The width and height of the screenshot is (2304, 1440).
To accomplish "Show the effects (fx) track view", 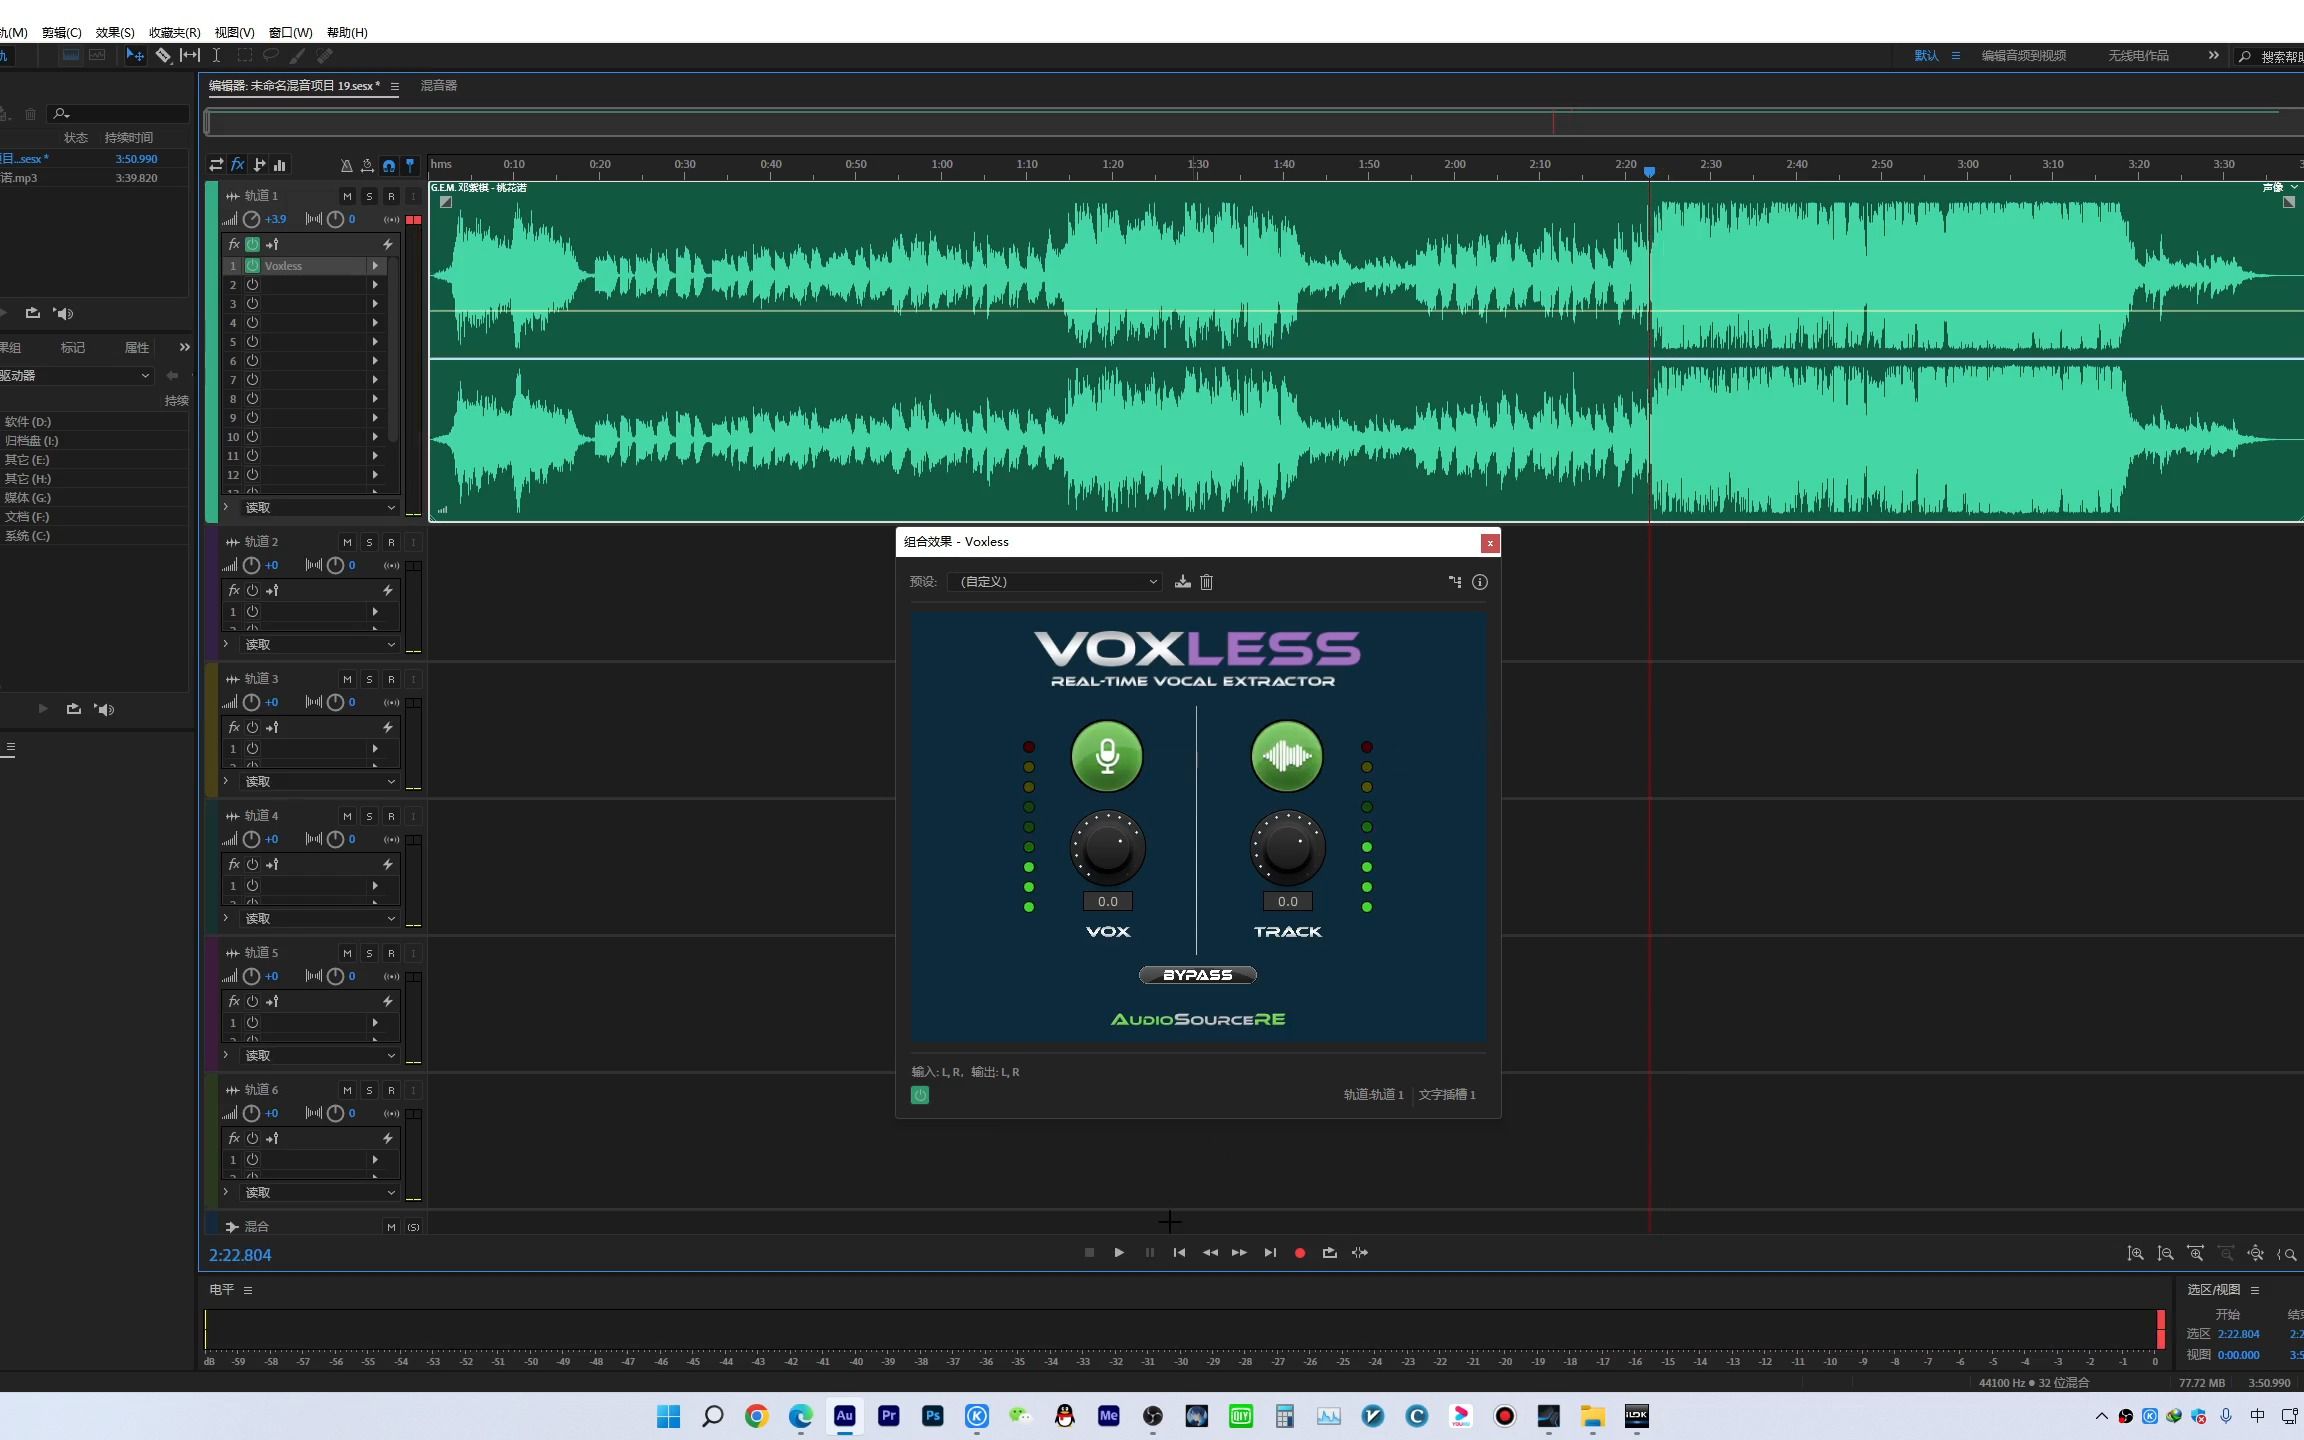I will [x=237, y=165].
